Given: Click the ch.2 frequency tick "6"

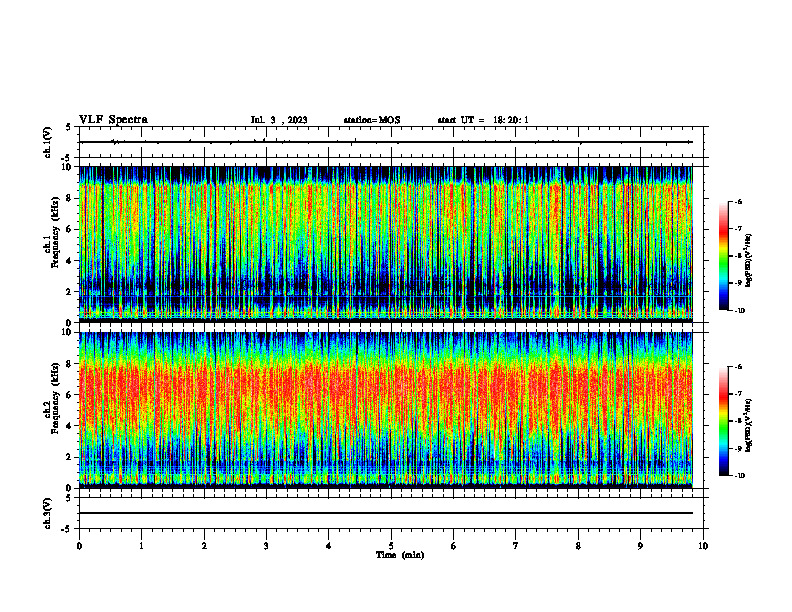Looking at the screenshot, I should [x=70, y=395].
